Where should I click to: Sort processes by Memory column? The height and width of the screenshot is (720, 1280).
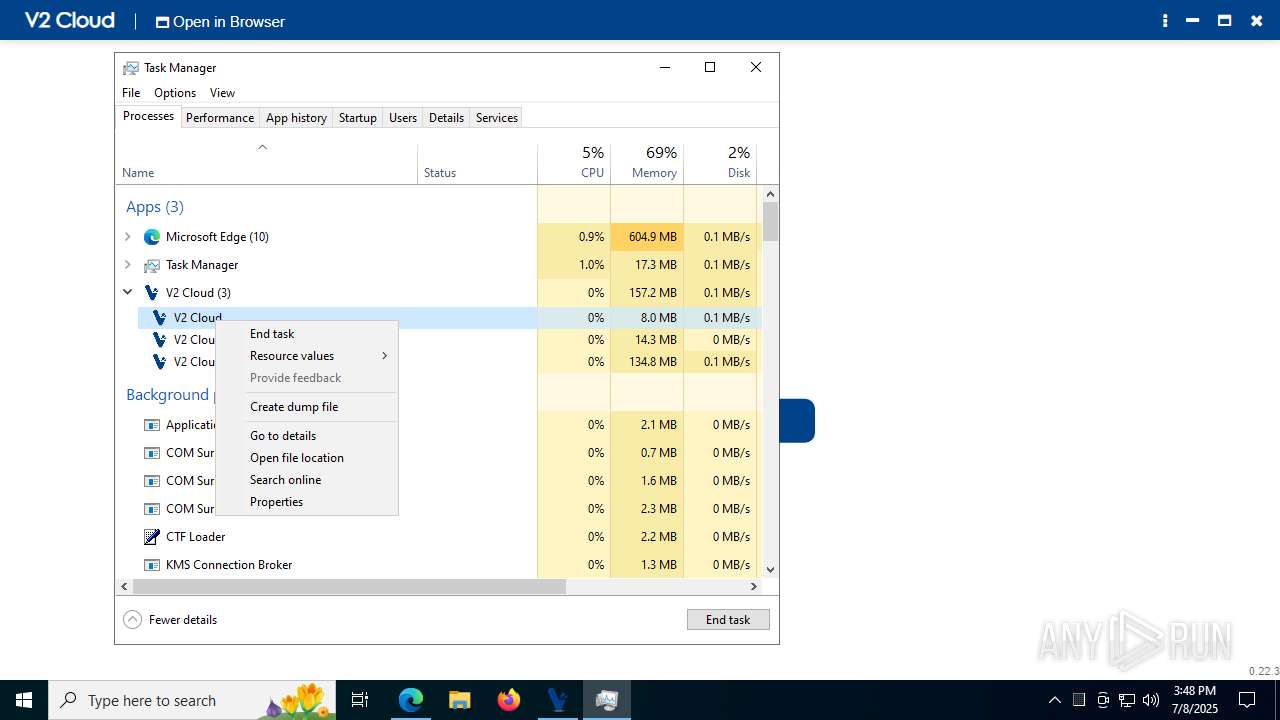pyautogui.click(x=647, y=163)
